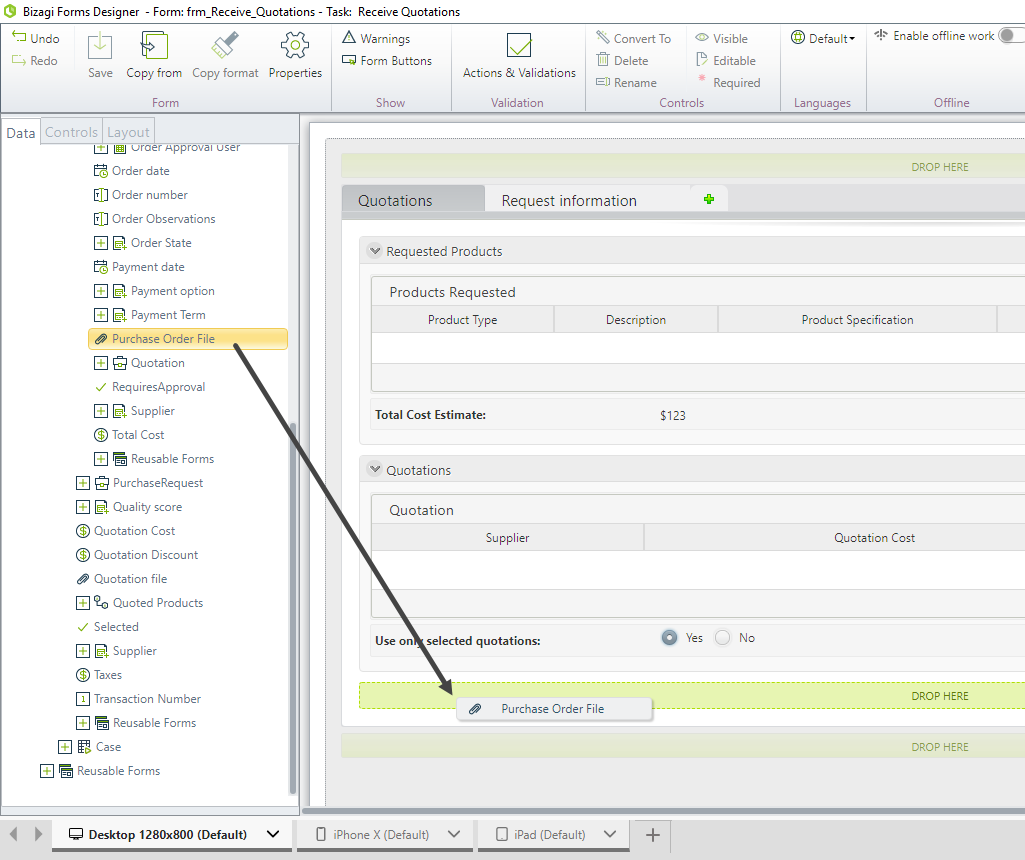Click the Product Specification column header
This screenshot has width=1025, height=860.
point(857,320)
